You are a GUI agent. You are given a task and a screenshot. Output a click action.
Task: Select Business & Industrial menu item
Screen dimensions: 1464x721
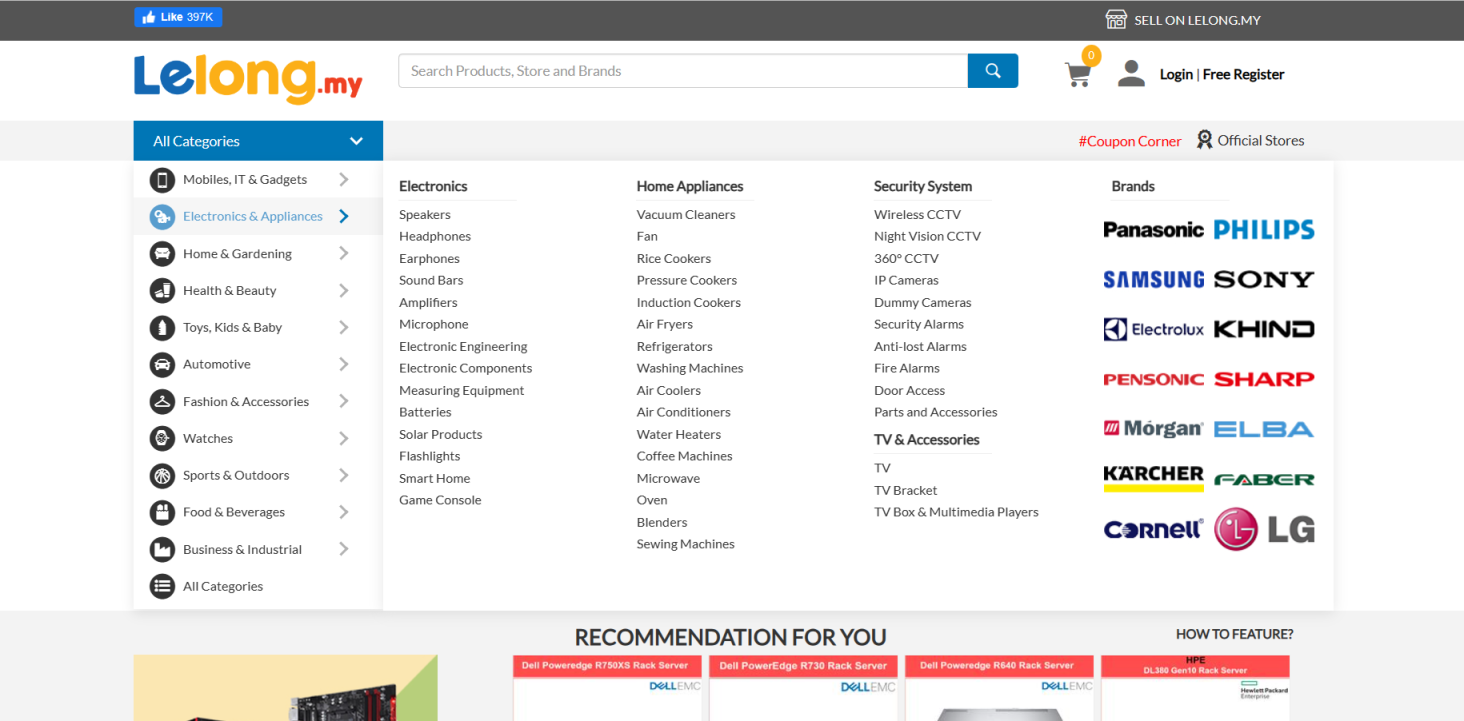point(242,549)
